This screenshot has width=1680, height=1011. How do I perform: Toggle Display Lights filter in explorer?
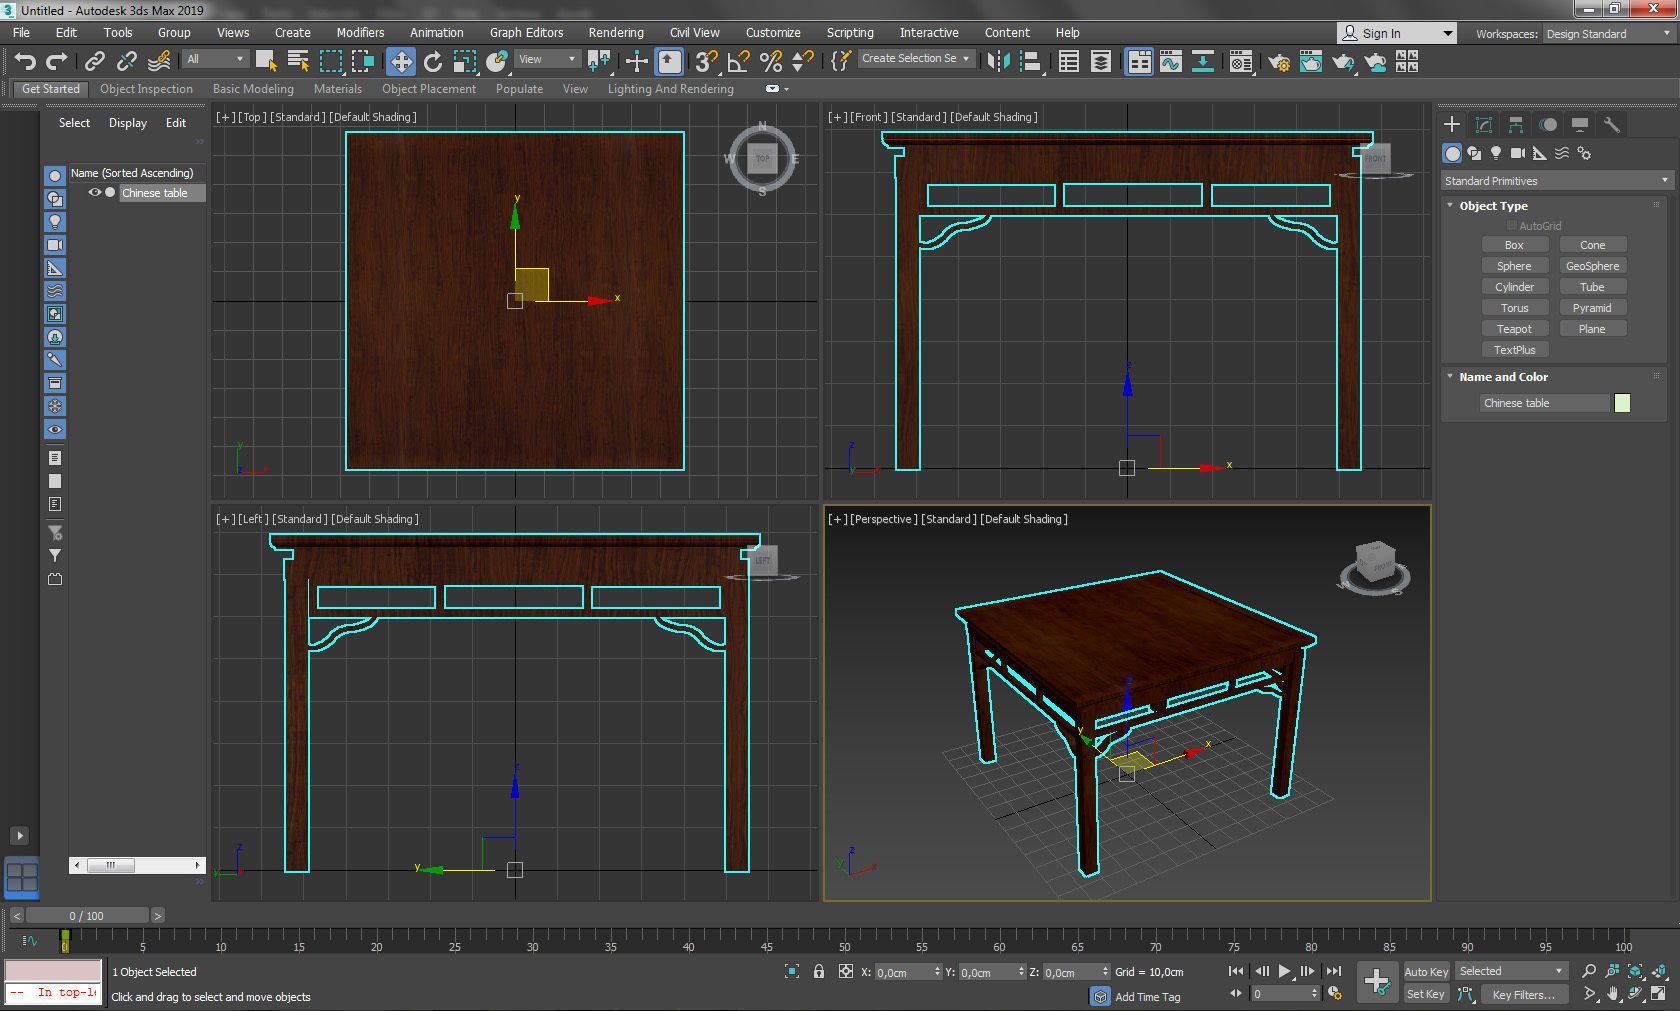click(55, 221)
